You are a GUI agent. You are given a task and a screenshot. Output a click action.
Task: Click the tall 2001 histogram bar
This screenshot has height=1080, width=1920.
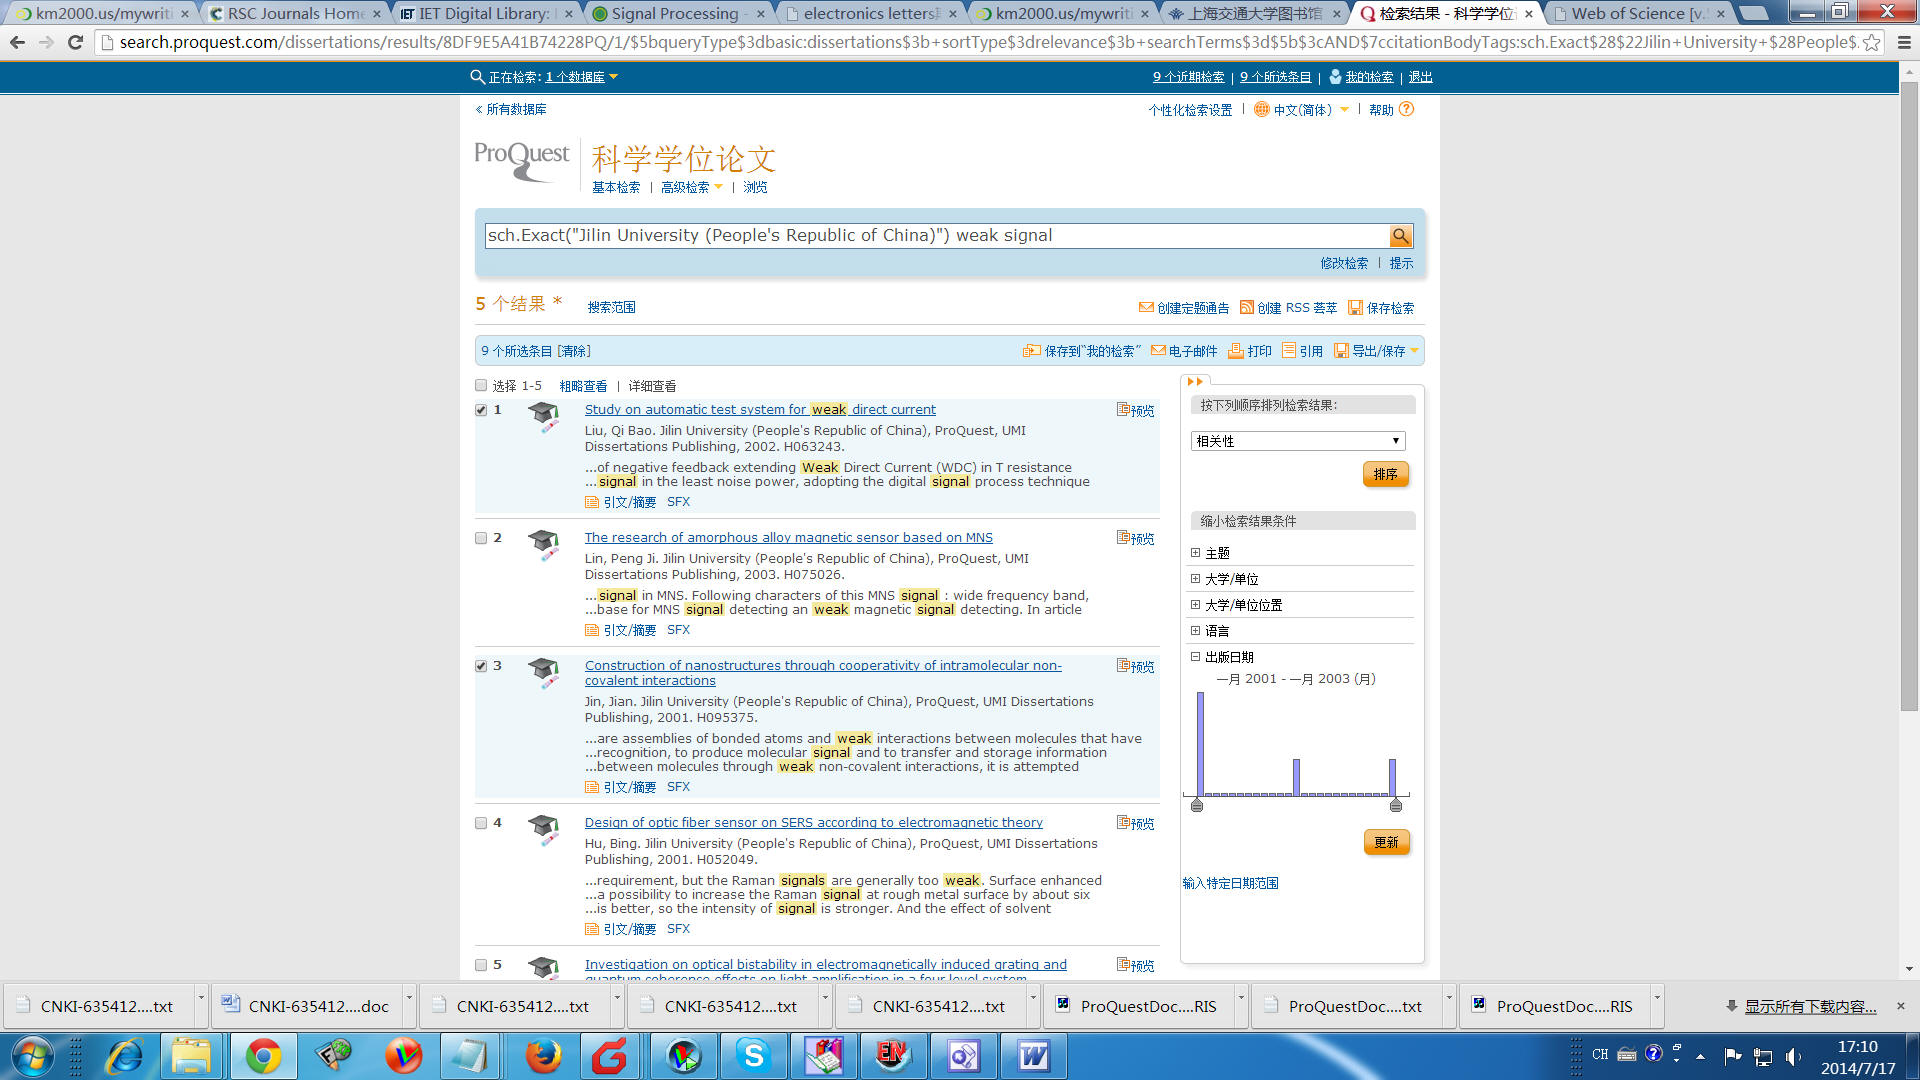click(x=1200, y=744)
